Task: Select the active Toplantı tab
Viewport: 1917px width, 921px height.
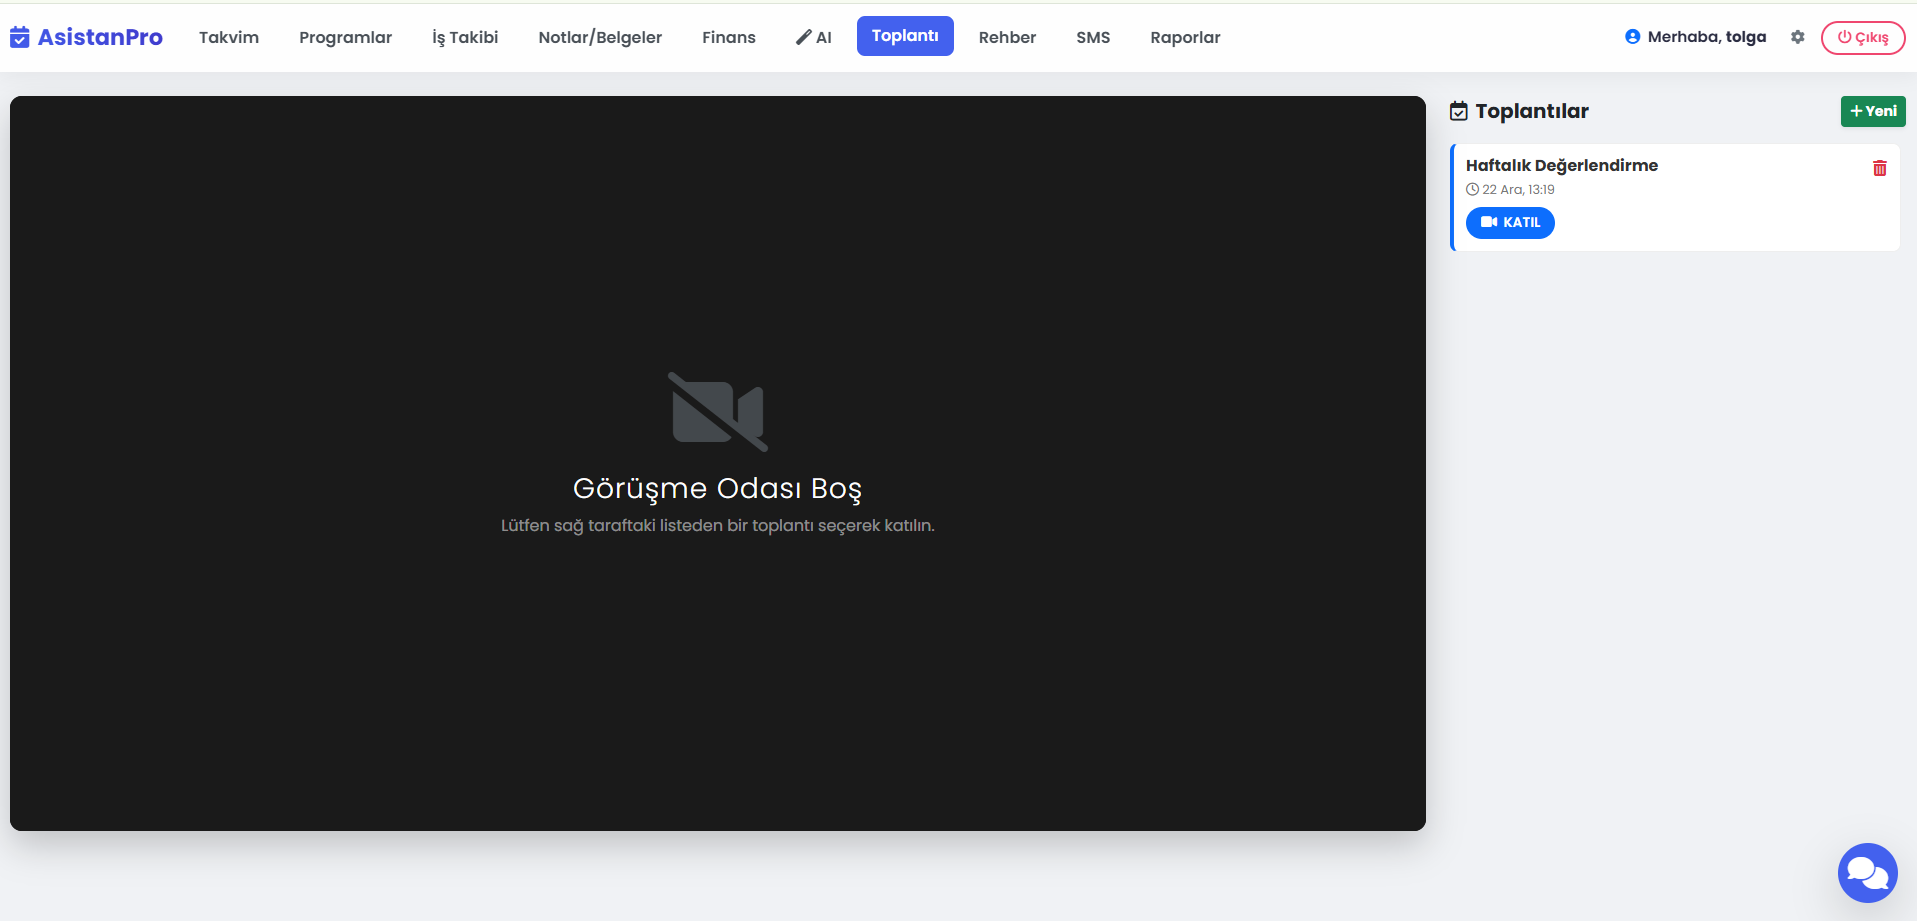Action: coord(904,36)
